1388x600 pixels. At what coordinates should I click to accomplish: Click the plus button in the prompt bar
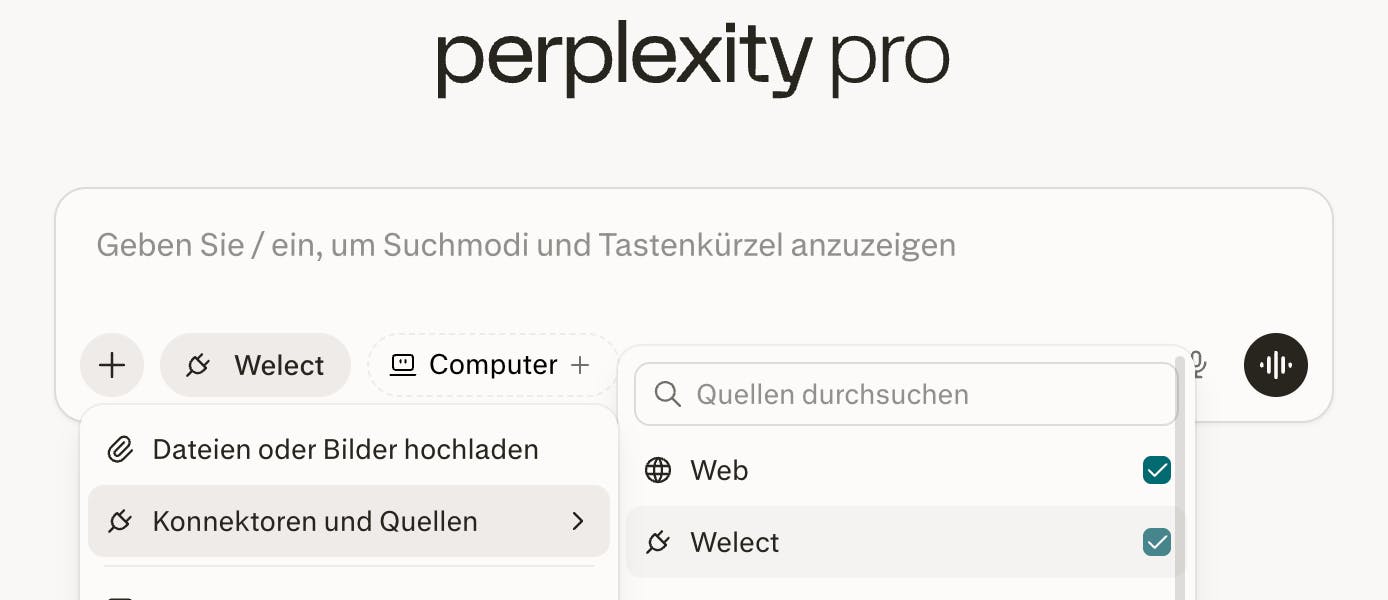tap(112, 365)
